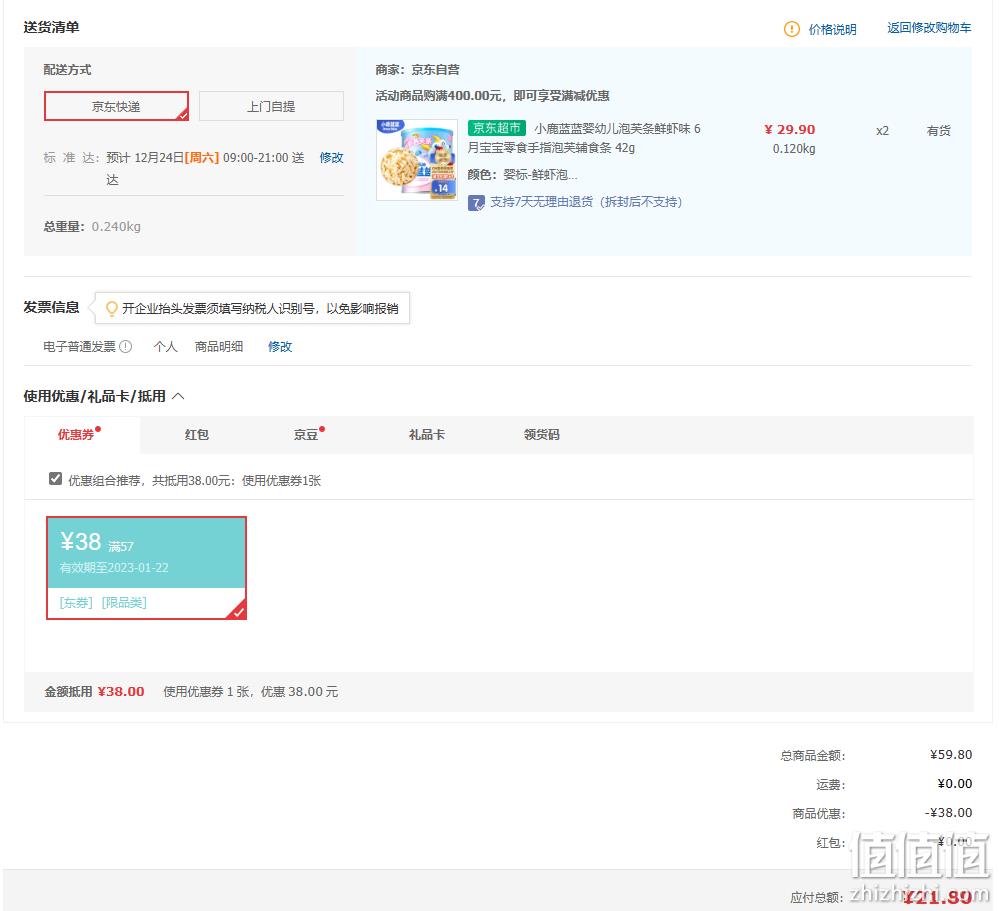999x911 pixels.
Task: Click the 限品类 coupon tag
Action: [x=124, y=603]
